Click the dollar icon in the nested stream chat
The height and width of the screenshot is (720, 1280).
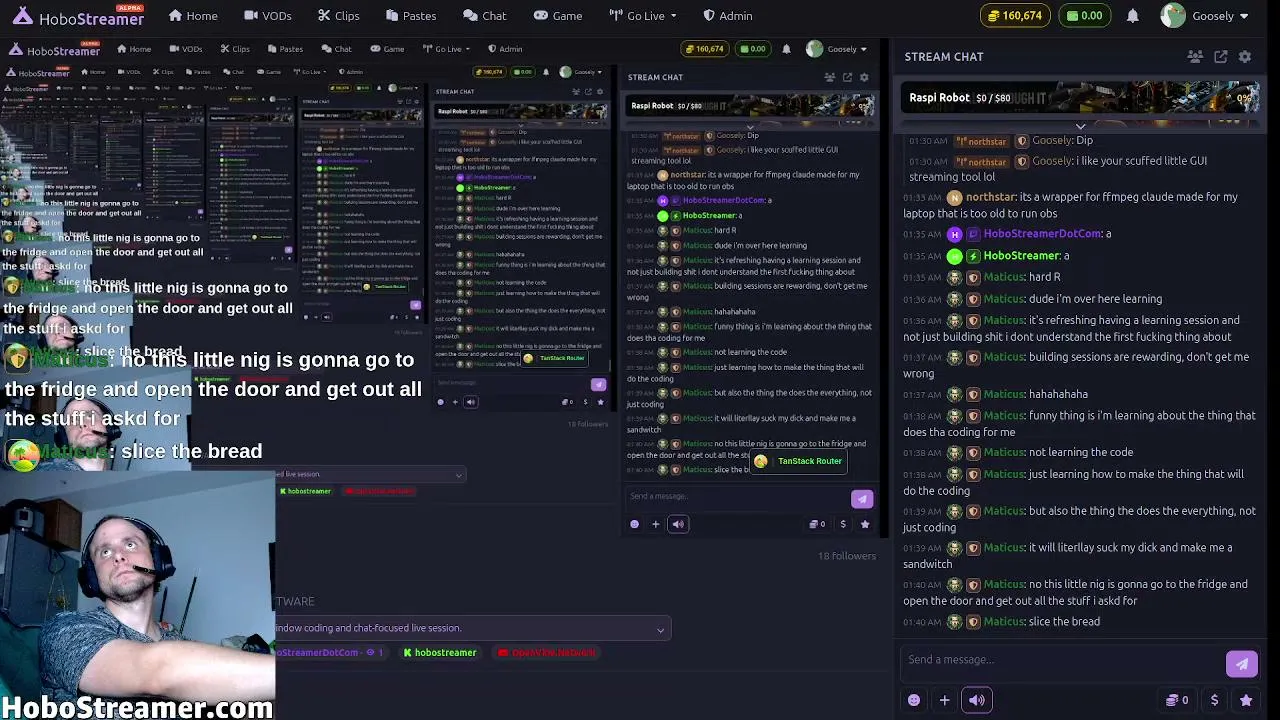(x=843, y=524)
